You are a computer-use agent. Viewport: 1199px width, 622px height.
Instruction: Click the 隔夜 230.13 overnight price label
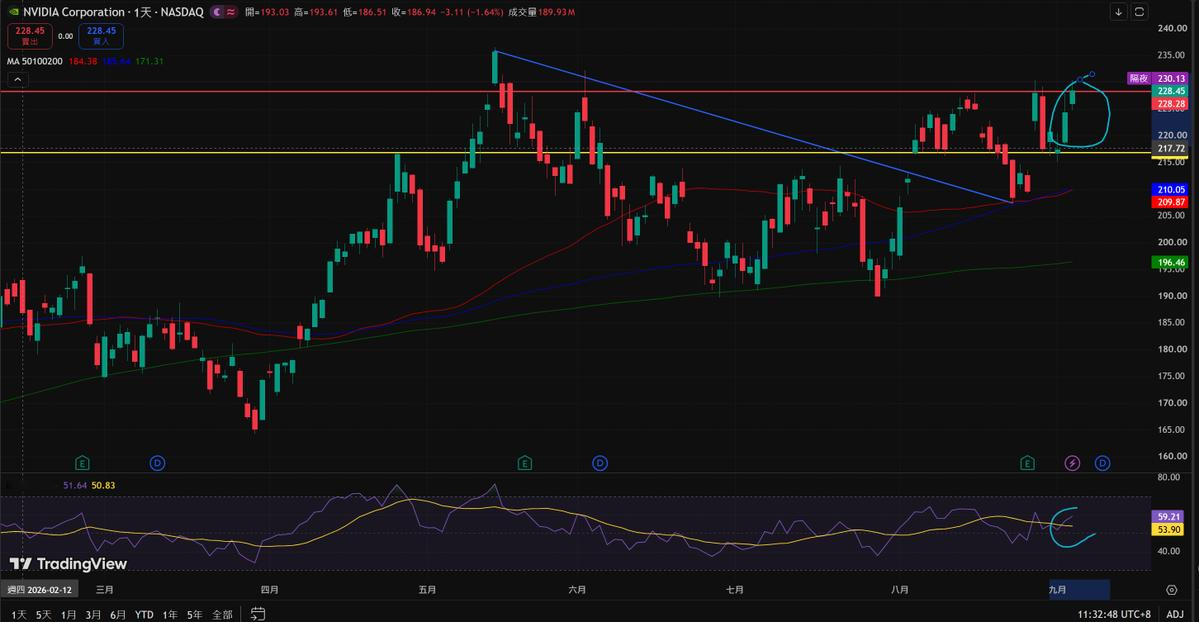[1157, 78]
